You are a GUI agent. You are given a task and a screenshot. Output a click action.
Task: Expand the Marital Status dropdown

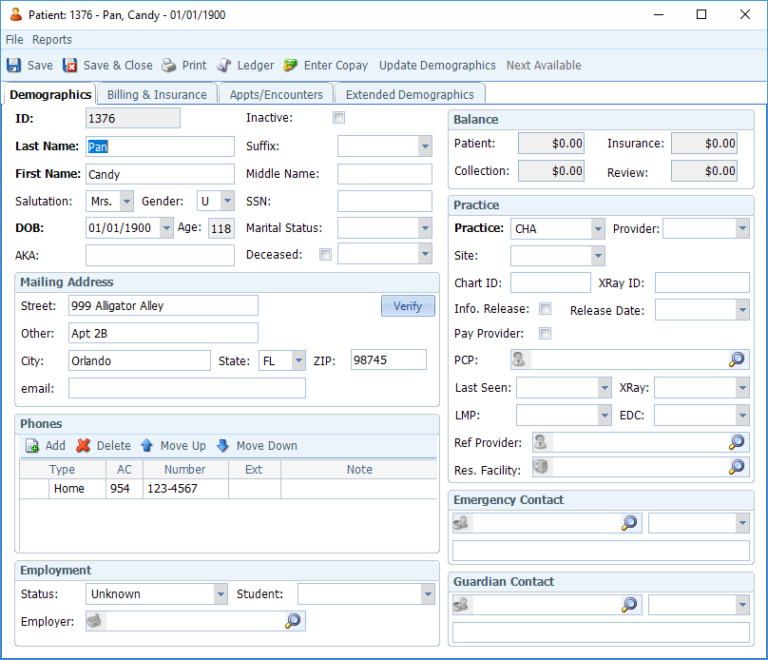pyautogui.click(x=425, y=228)
